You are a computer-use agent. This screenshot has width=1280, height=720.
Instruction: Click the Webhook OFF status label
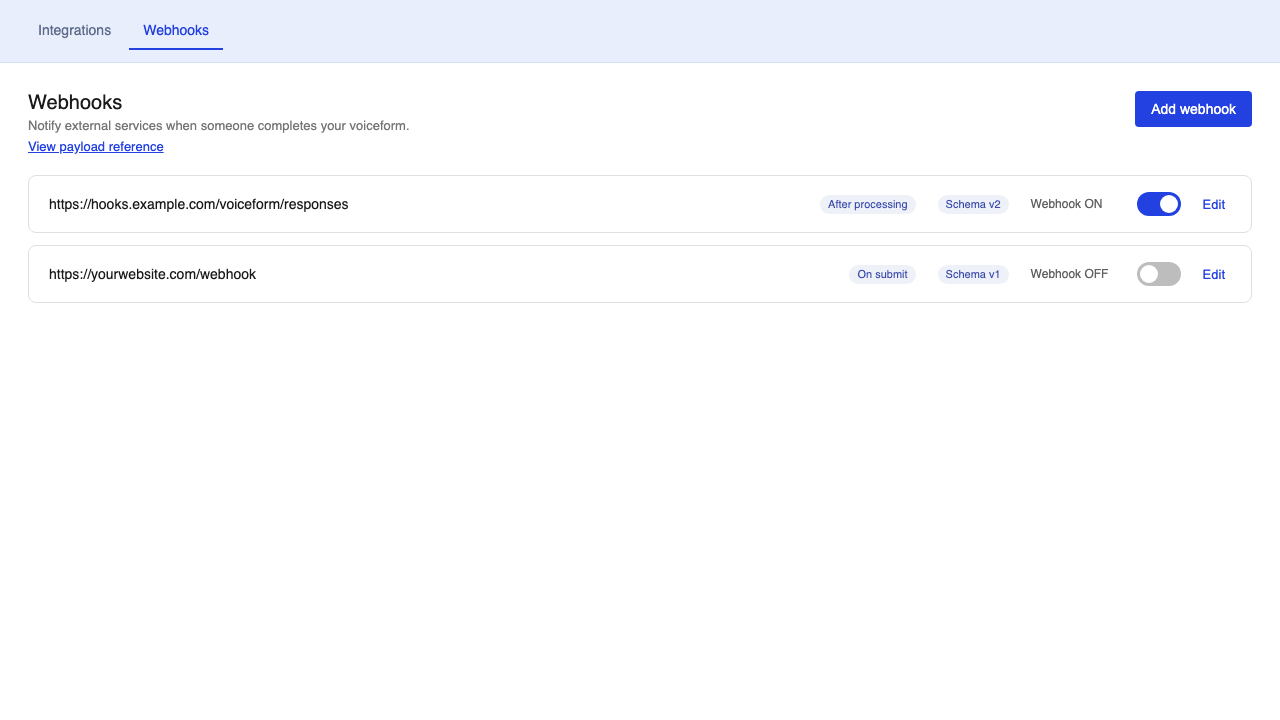coord(1069,274)
